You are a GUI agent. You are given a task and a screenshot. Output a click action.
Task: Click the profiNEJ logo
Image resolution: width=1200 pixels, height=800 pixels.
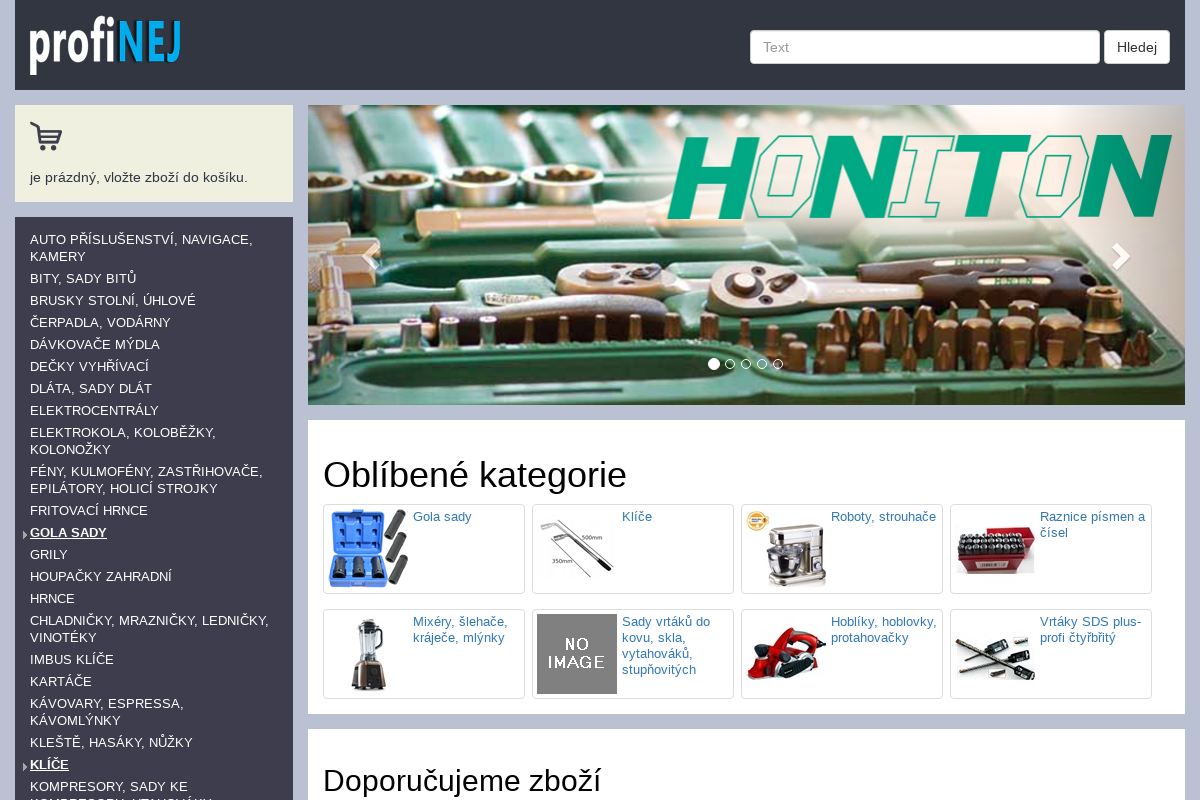tap(105, 46)
